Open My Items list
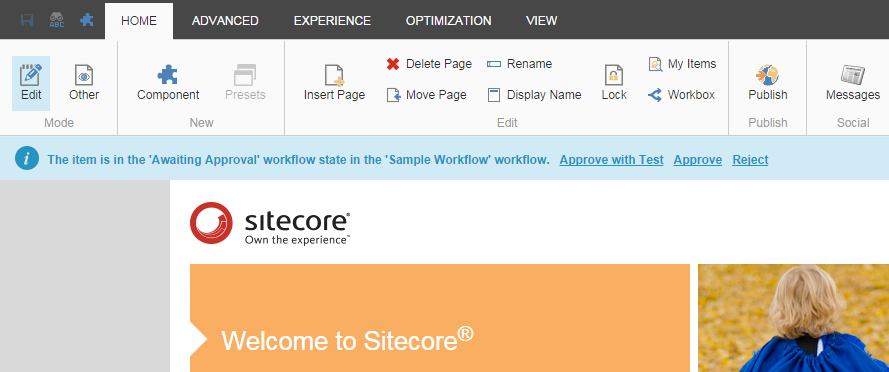Screen dimensions: 889x372 [x=683, y=64]
